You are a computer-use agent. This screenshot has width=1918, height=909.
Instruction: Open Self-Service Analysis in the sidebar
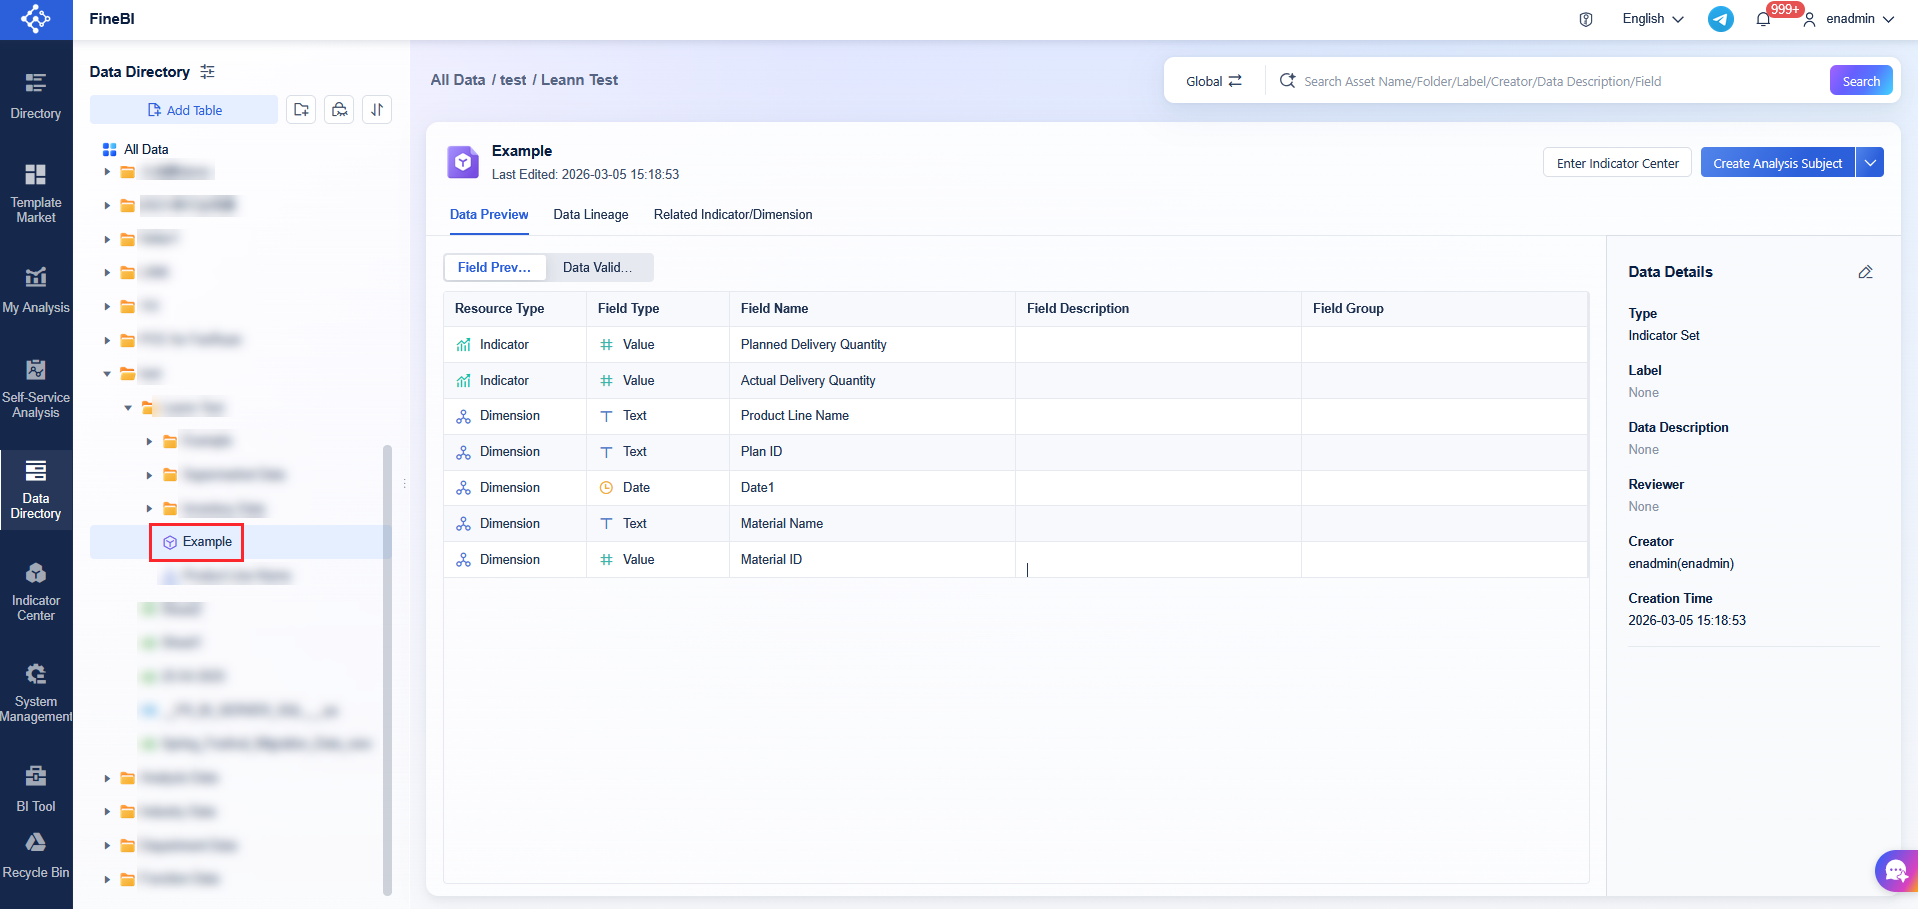pos(36,389)
